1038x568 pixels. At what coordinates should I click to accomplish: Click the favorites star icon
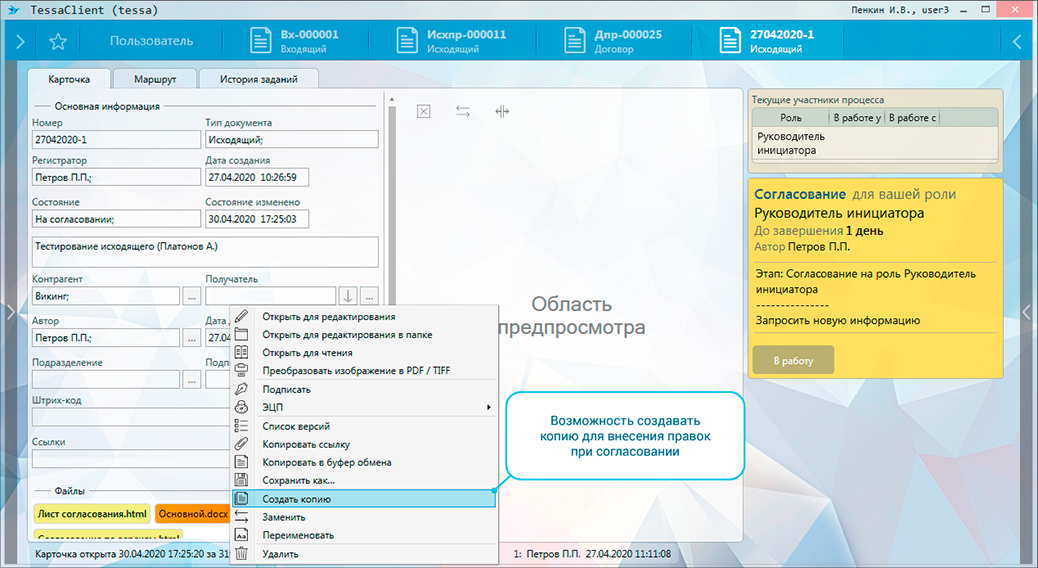58,42
